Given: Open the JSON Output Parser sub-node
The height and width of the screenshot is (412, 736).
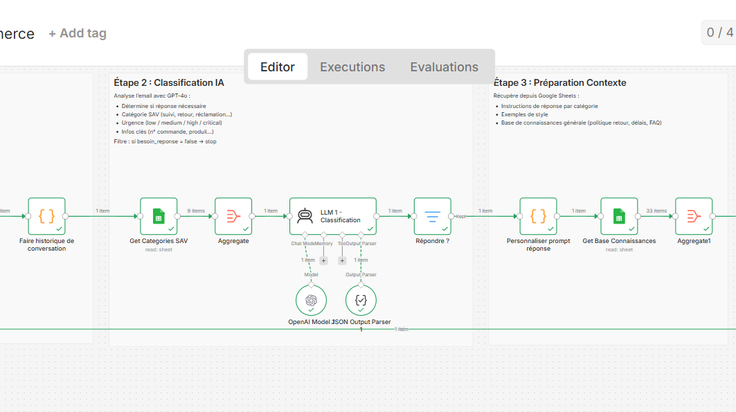Looking at the screenshot, I should (x=360, y=300).
